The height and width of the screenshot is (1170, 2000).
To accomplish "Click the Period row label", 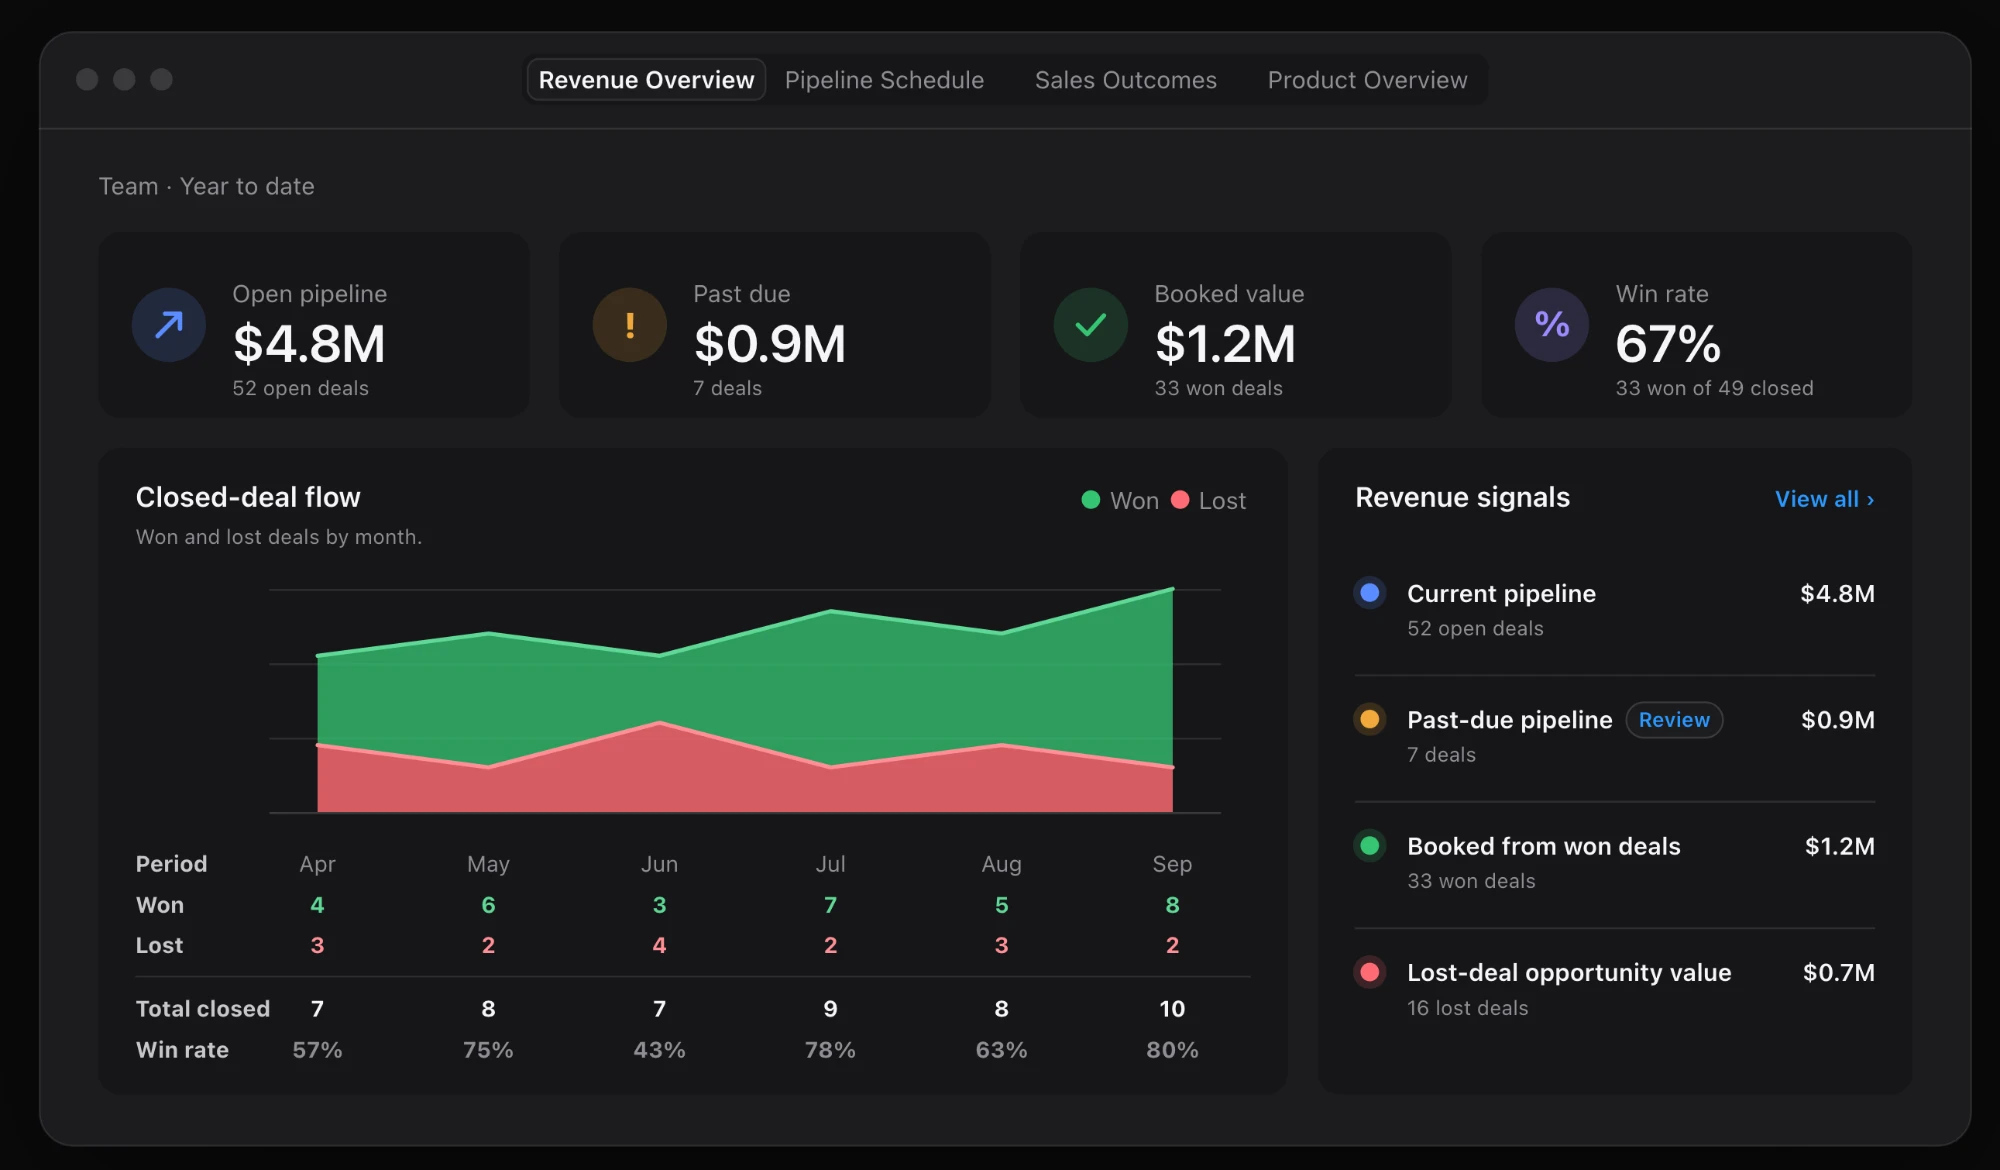I will [x=171, y=864].
